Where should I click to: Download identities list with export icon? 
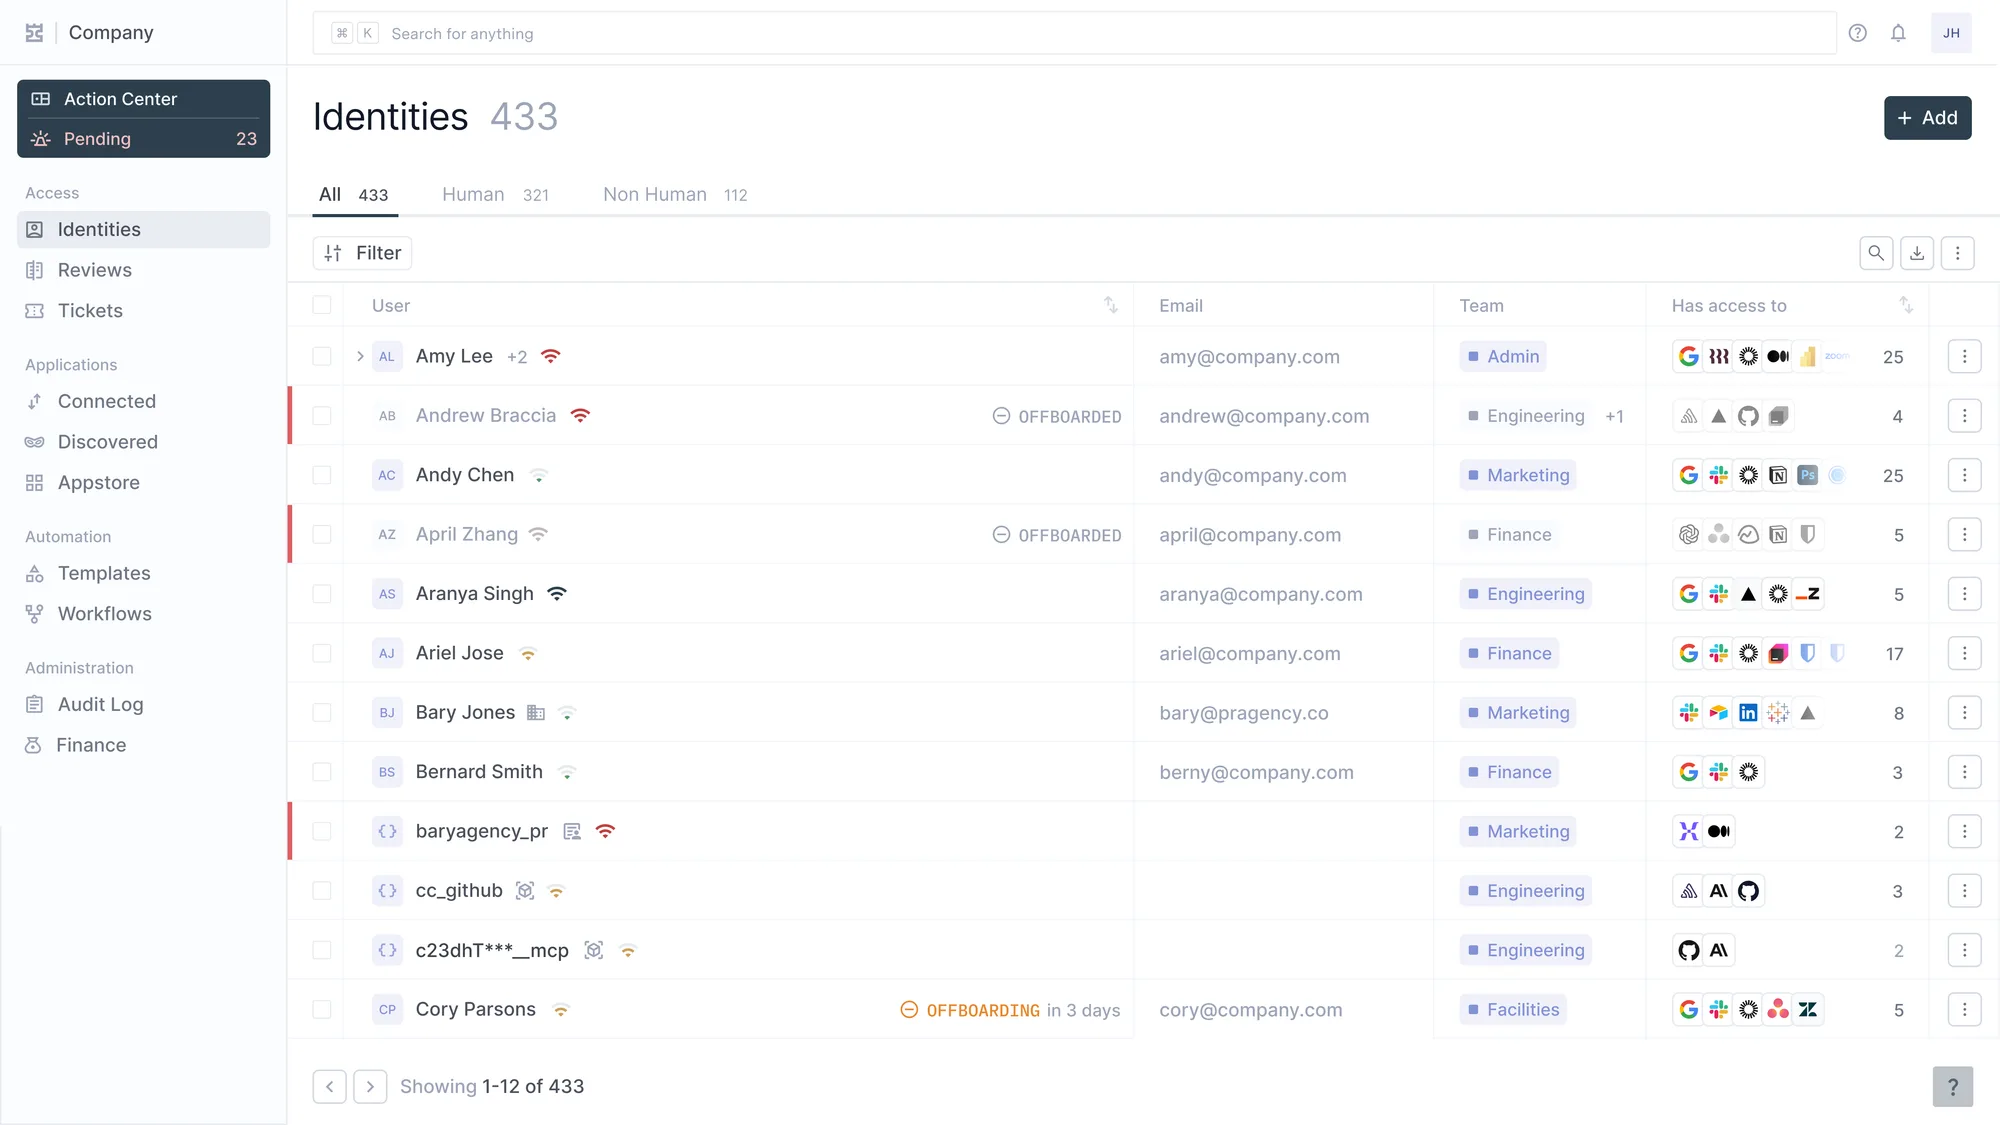click(1917, 253)
